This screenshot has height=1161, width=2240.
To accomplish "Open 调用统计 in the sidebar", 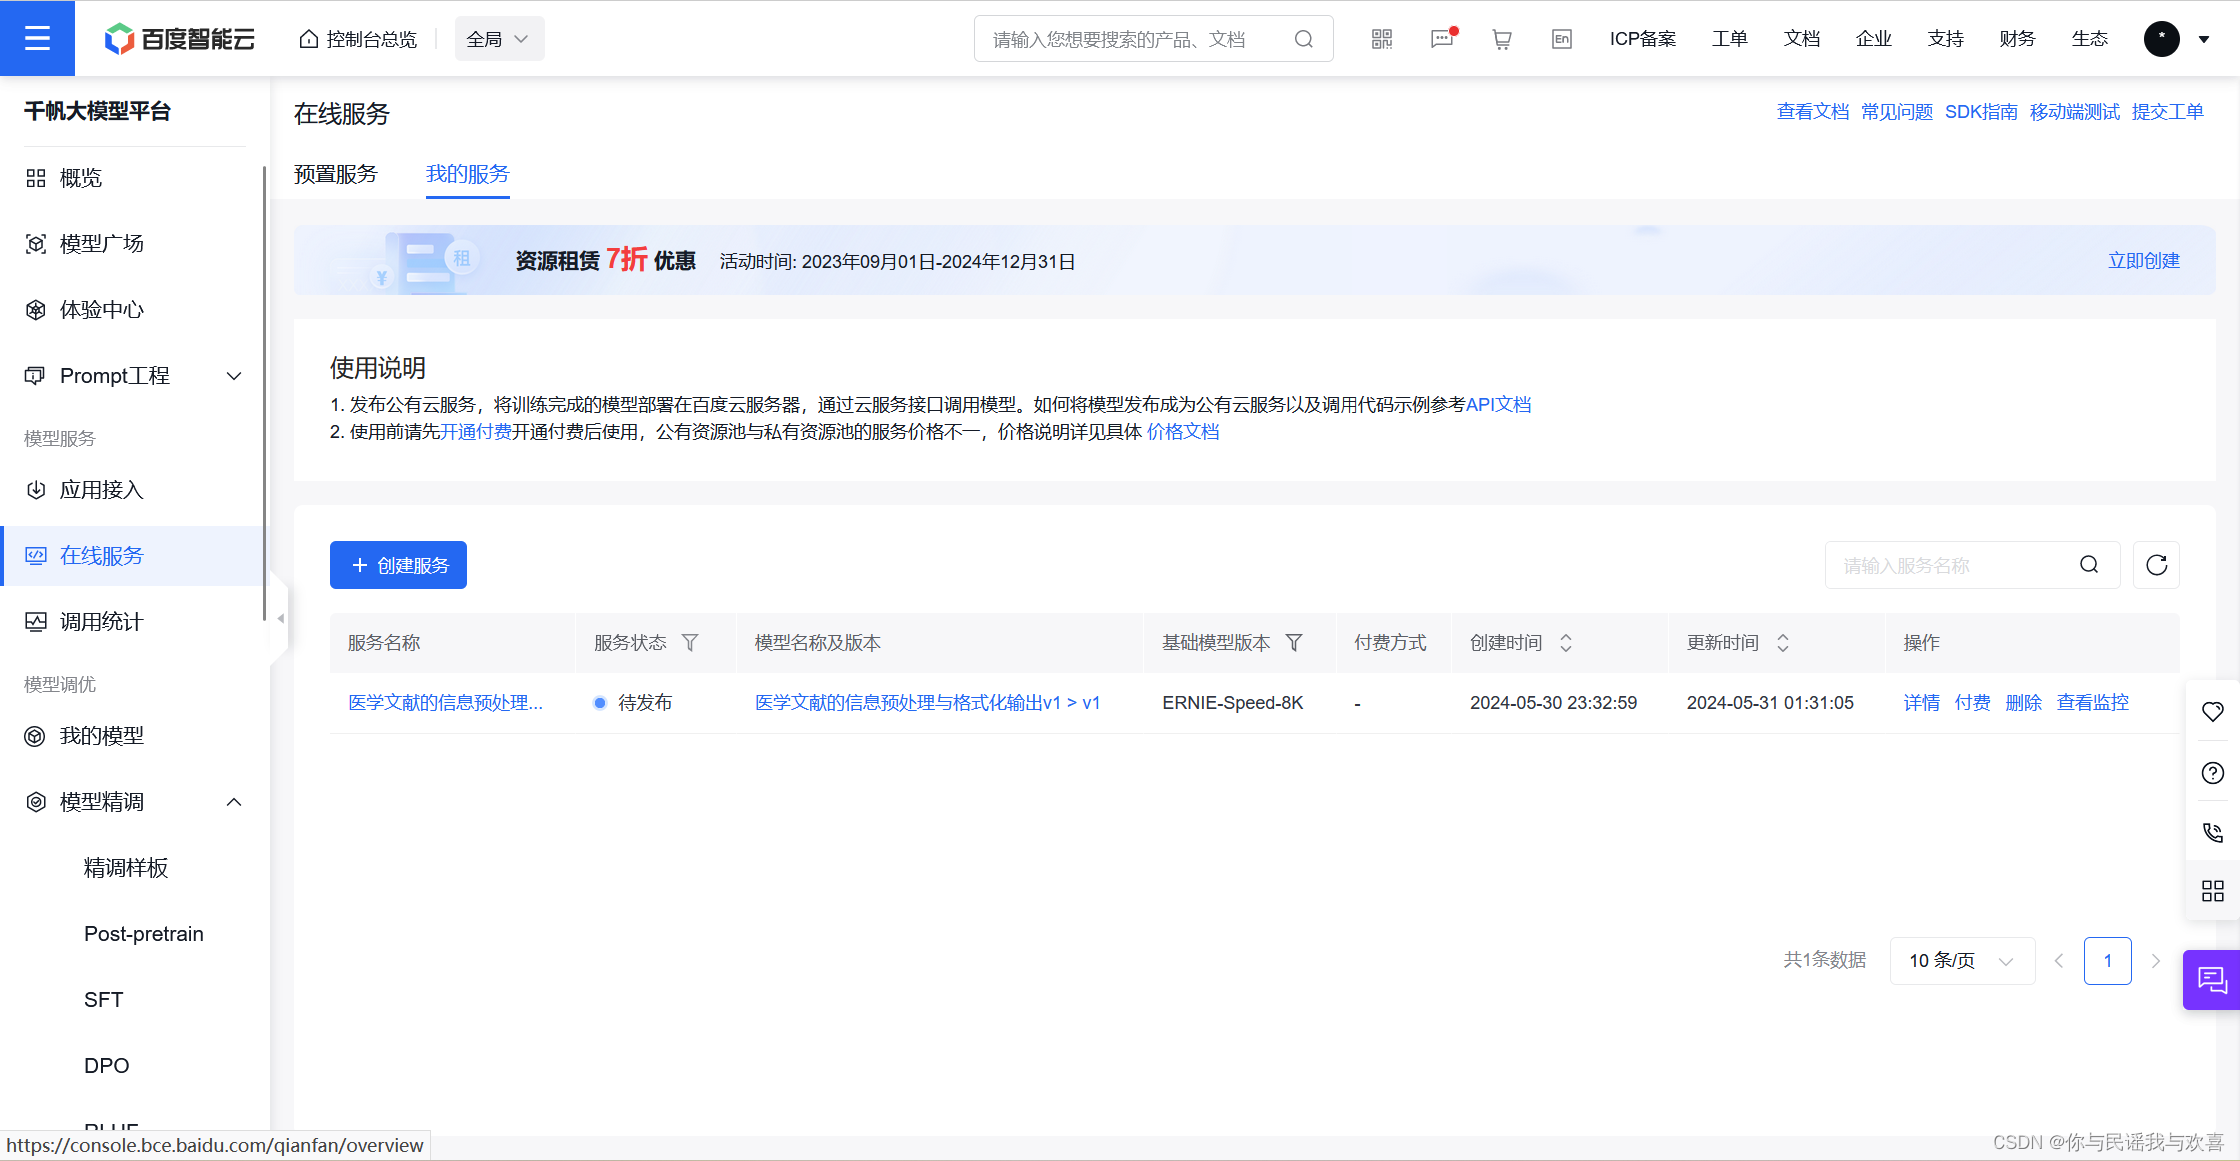I will click(x=101, y=622).
